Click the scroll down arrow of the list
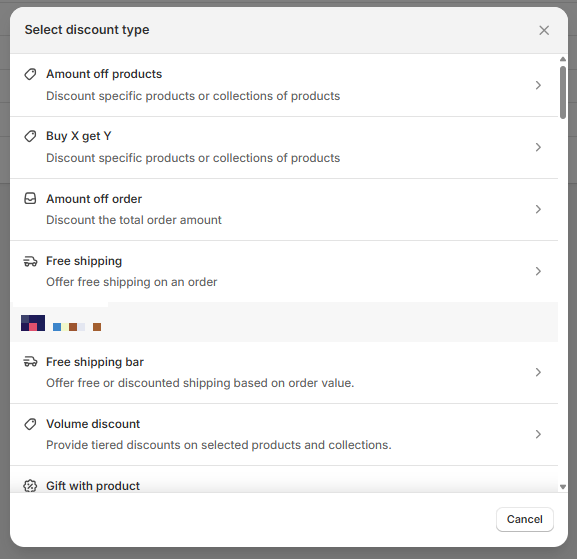This screenshot has width=577, height=559. (563, 487)
